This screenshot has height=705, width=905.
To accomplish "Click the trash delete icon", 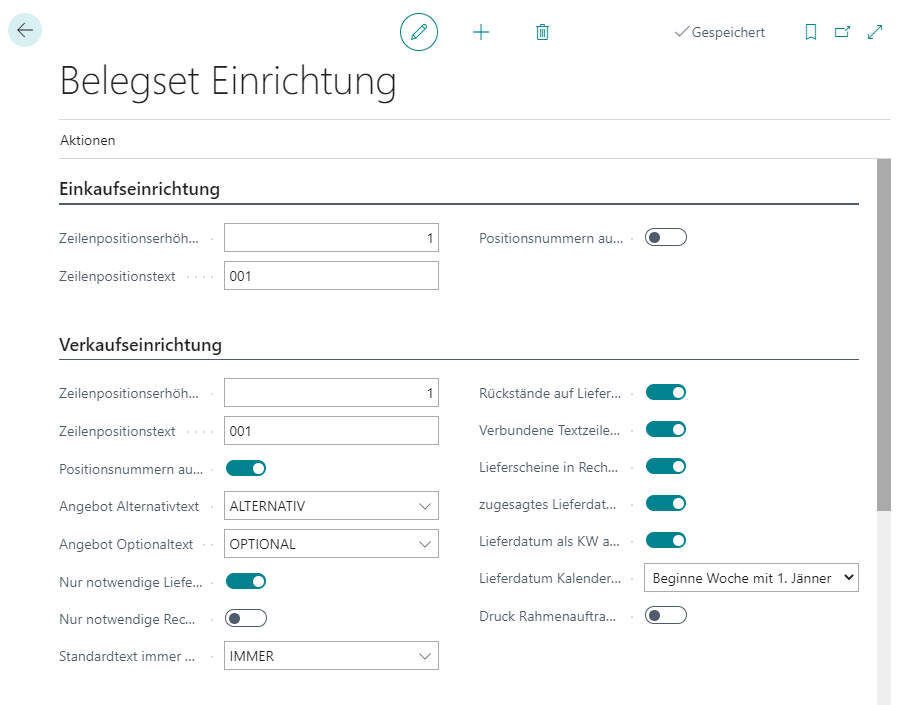I will click(542, 32).
